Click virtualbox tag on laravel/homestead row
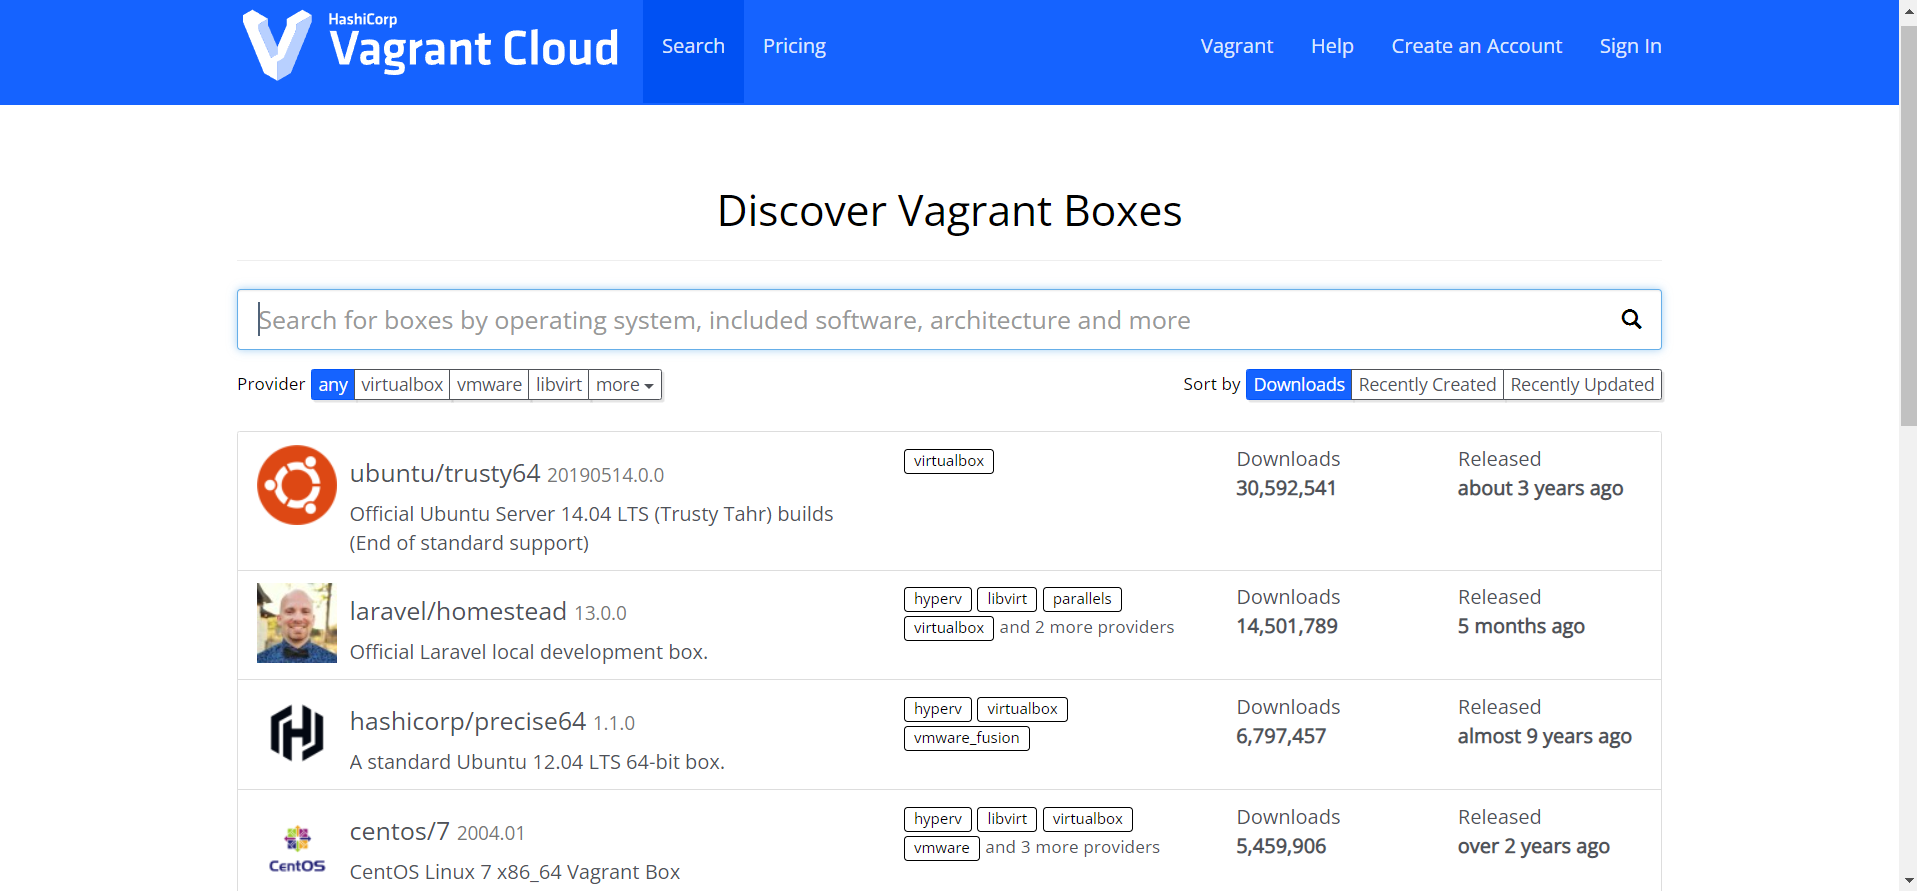1917x891 pixels. (x=949, y=628)
